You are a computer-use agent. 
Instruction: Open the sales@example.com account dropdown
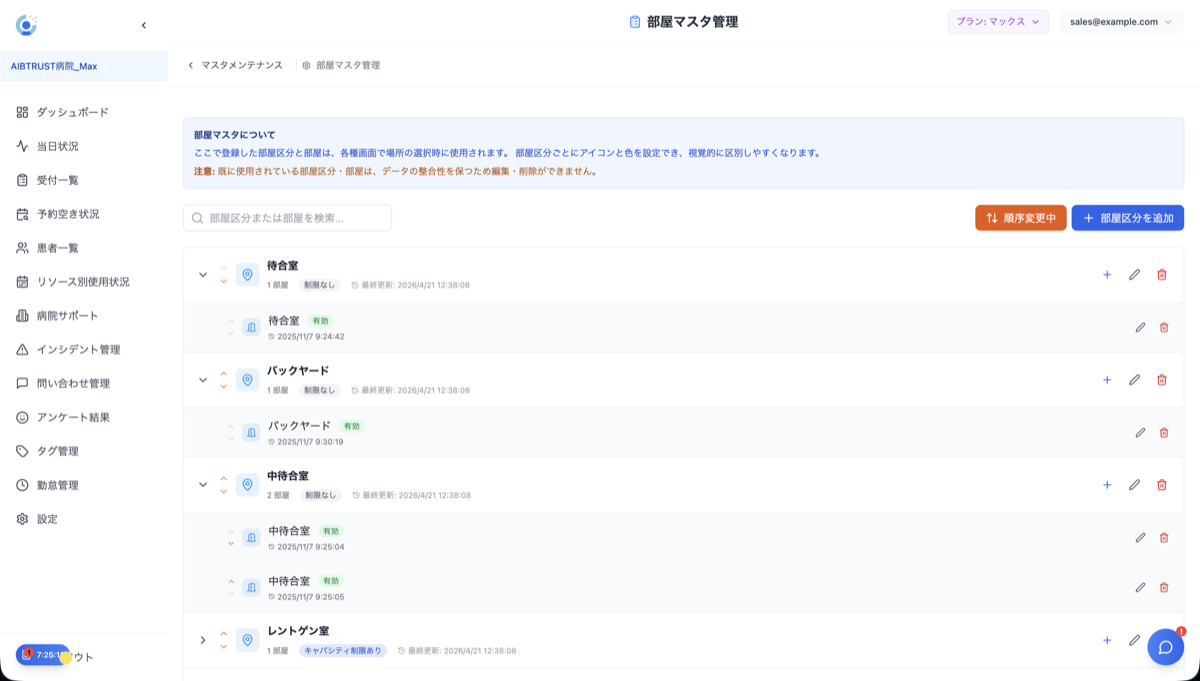1120,20
